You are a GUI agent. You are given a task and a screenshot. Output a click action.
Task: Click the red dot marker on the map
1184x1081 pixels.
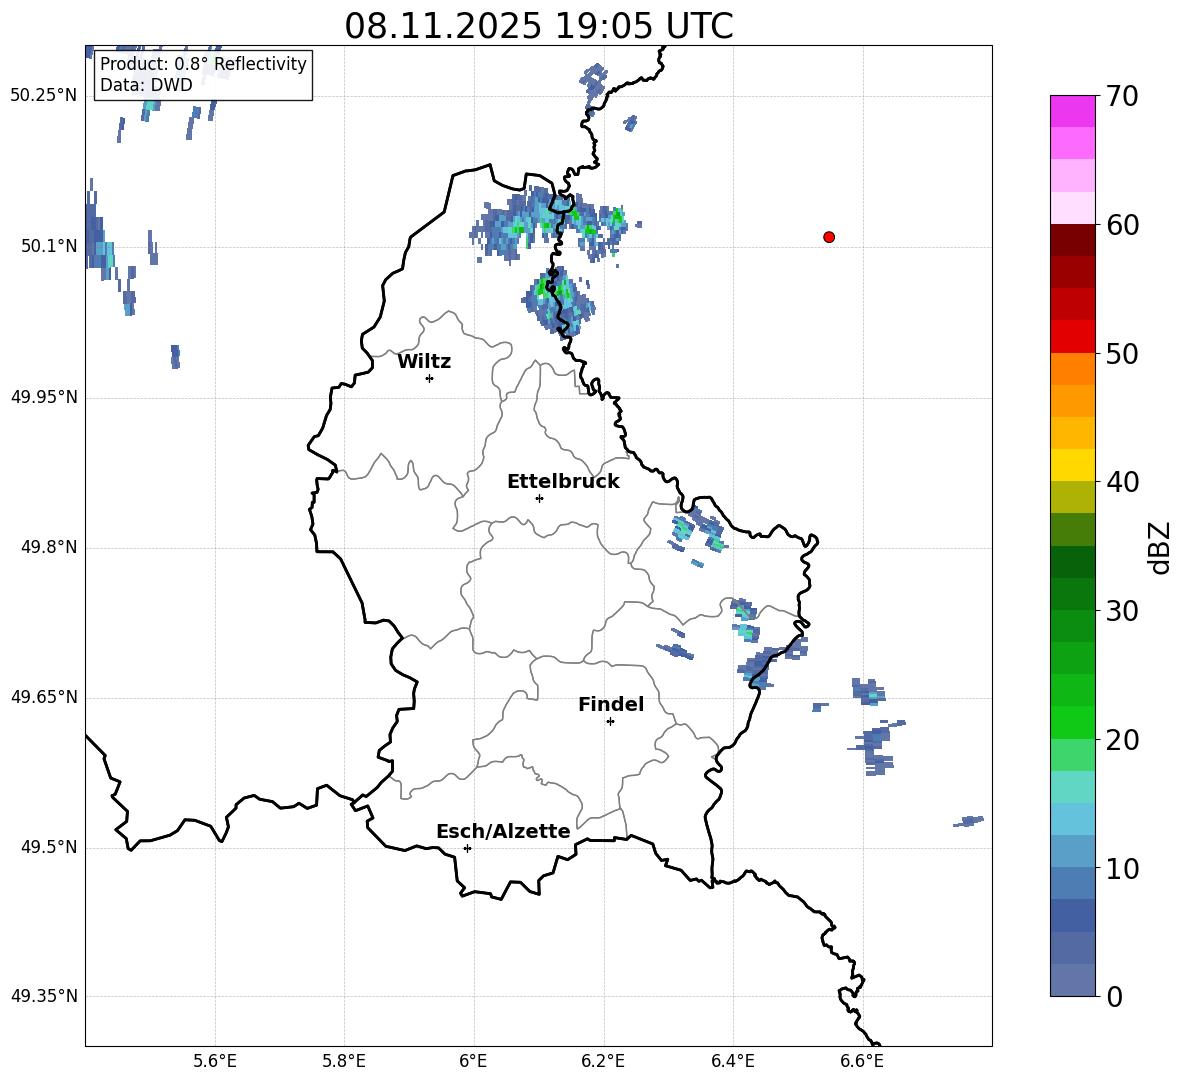829,237
